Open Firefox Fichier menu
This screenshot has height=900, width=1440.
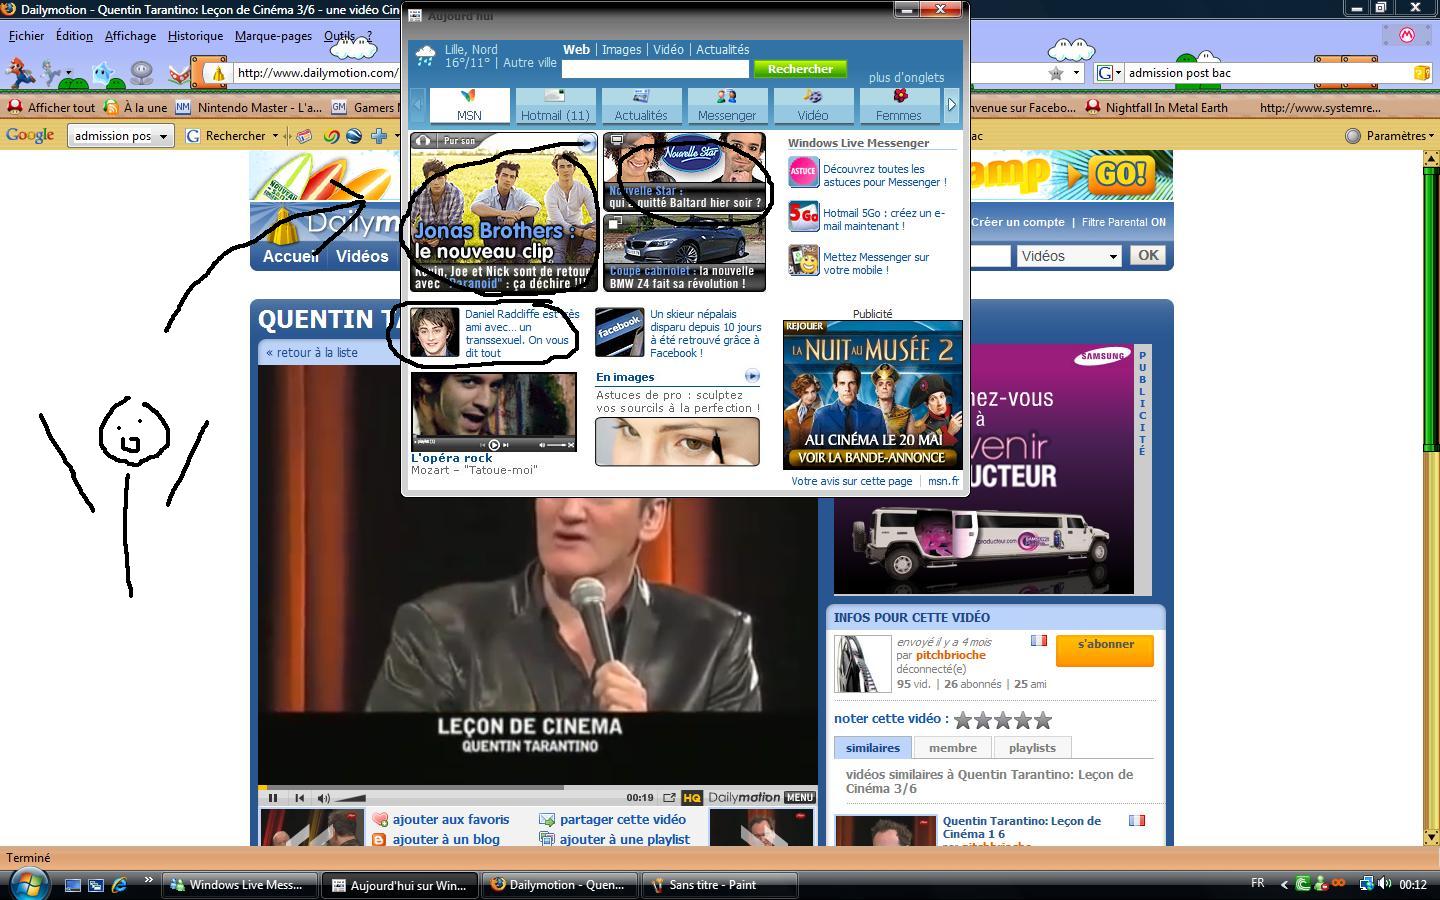click(x=26, y=35)
